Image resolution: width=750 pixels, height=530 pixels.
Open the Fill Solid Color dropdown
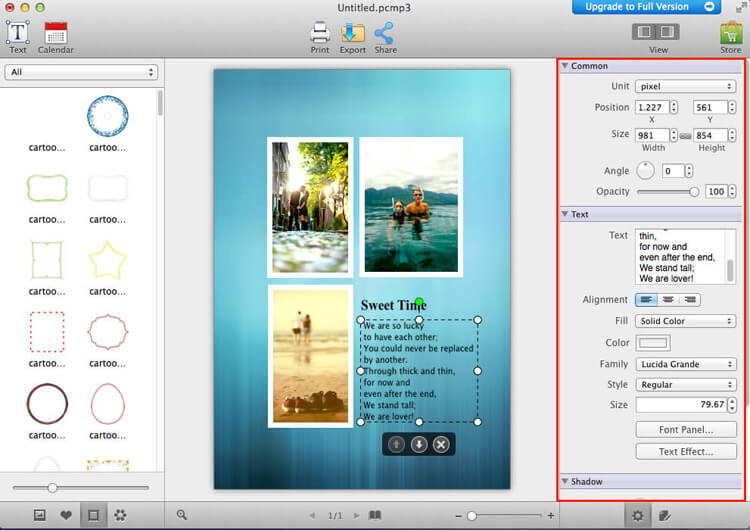(685, 321)
